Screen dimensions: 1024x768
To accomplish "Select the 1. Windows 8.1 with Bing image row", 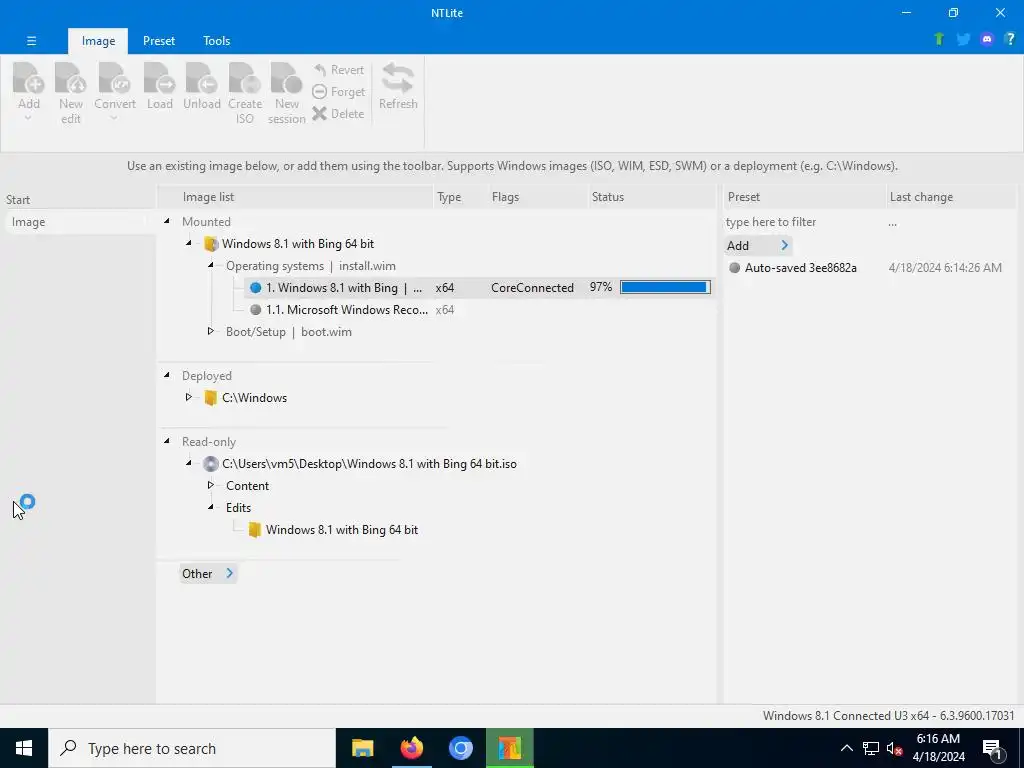I will [x=479, y=287].
